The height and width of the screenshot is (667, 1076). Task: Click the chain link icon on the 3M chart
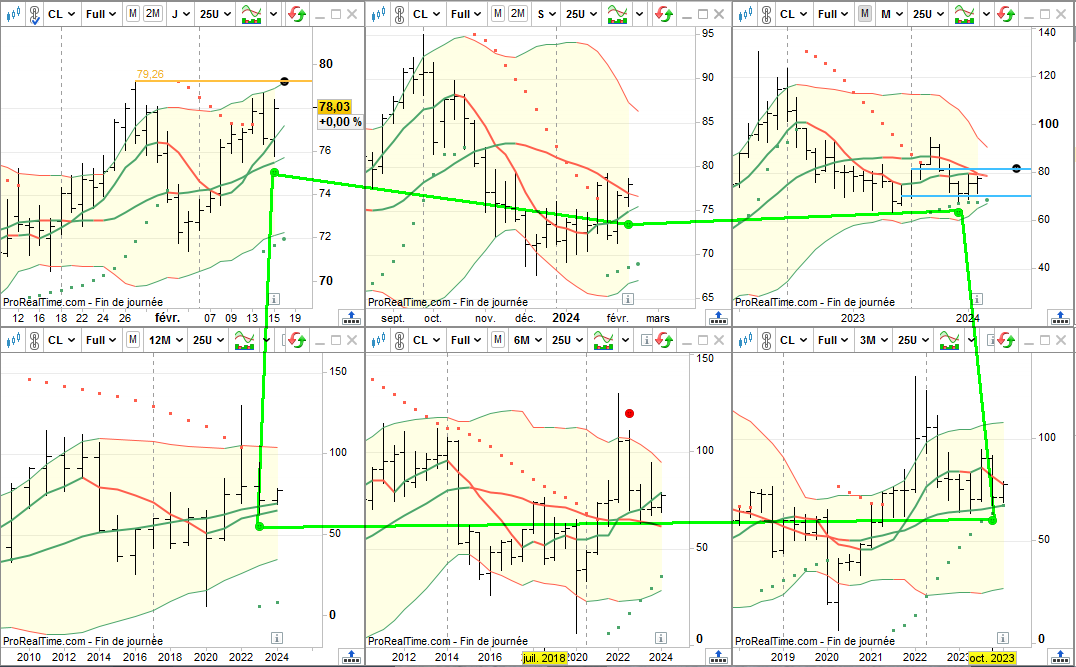point(767,340)
